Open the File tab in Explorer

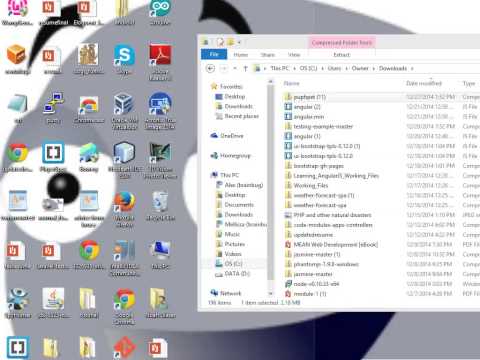pos(214,54)
